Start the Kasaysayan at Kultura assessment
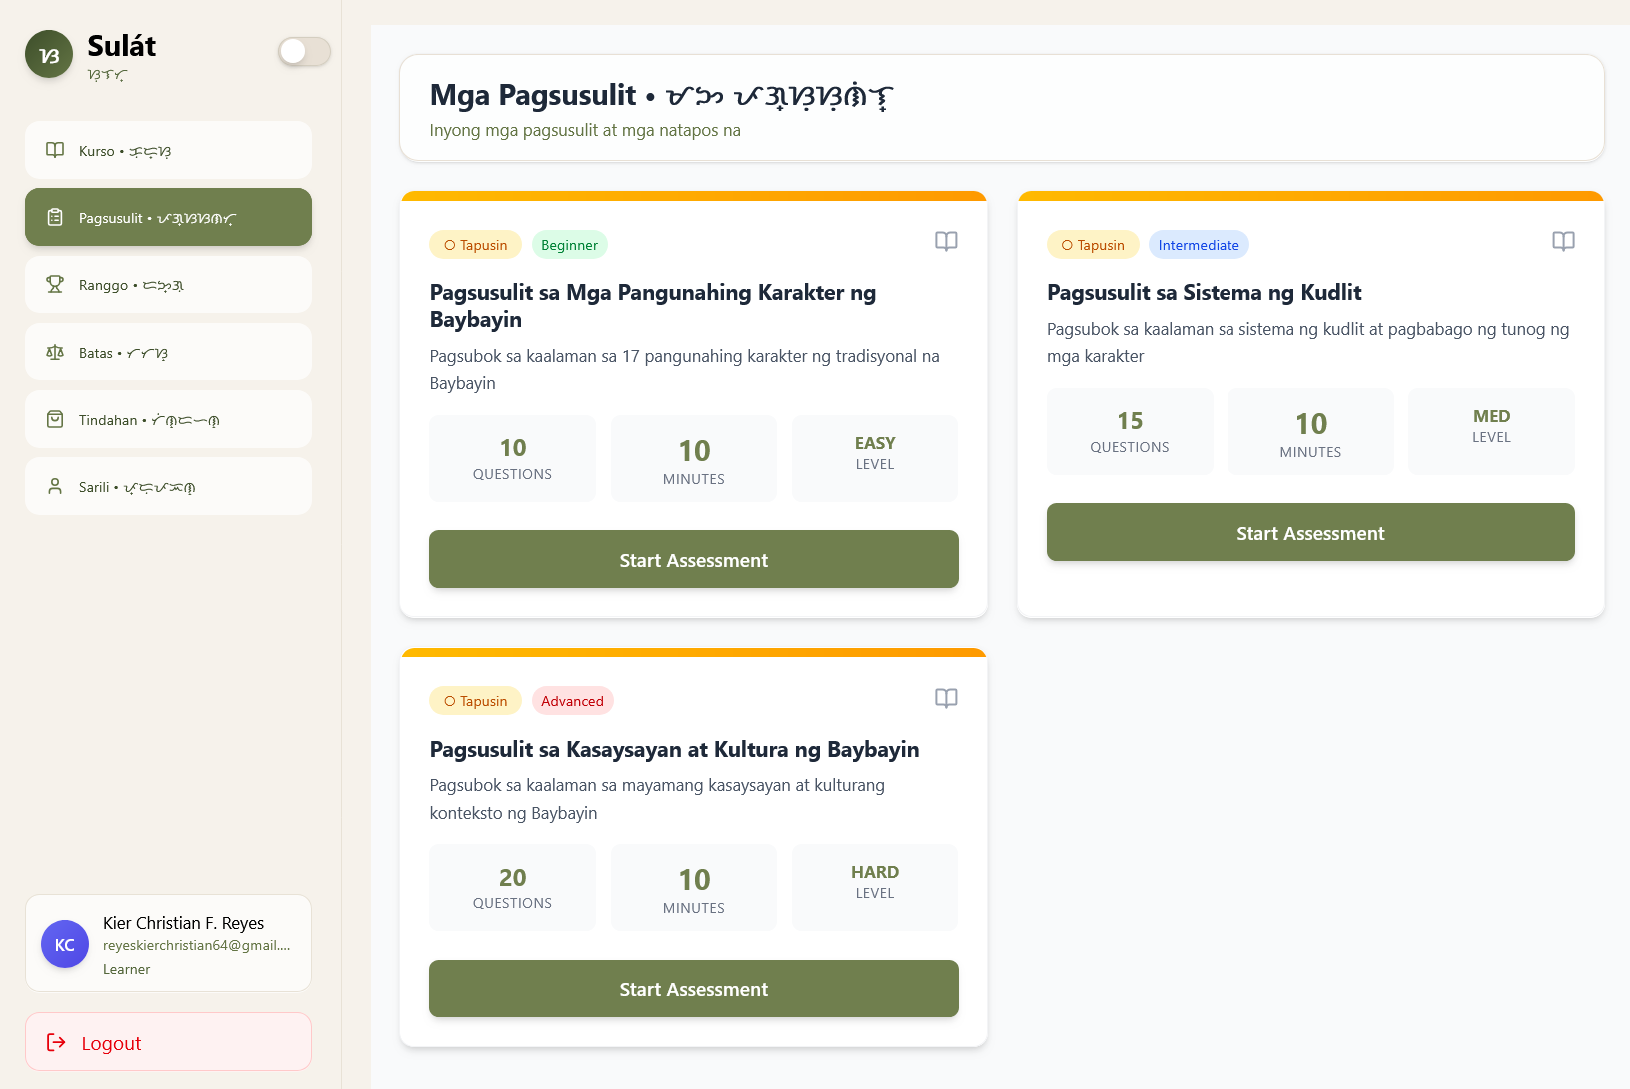The width and height of the screenshot is (1630, 1089). (693, 989)
